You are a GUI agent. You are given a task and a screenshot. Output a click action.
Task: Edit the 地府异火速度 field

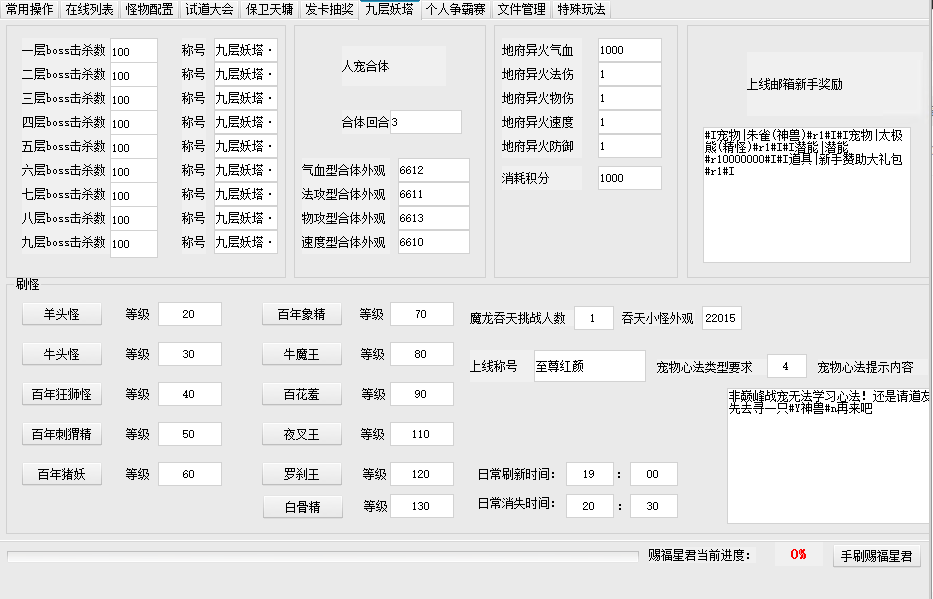tap(630, 122)
